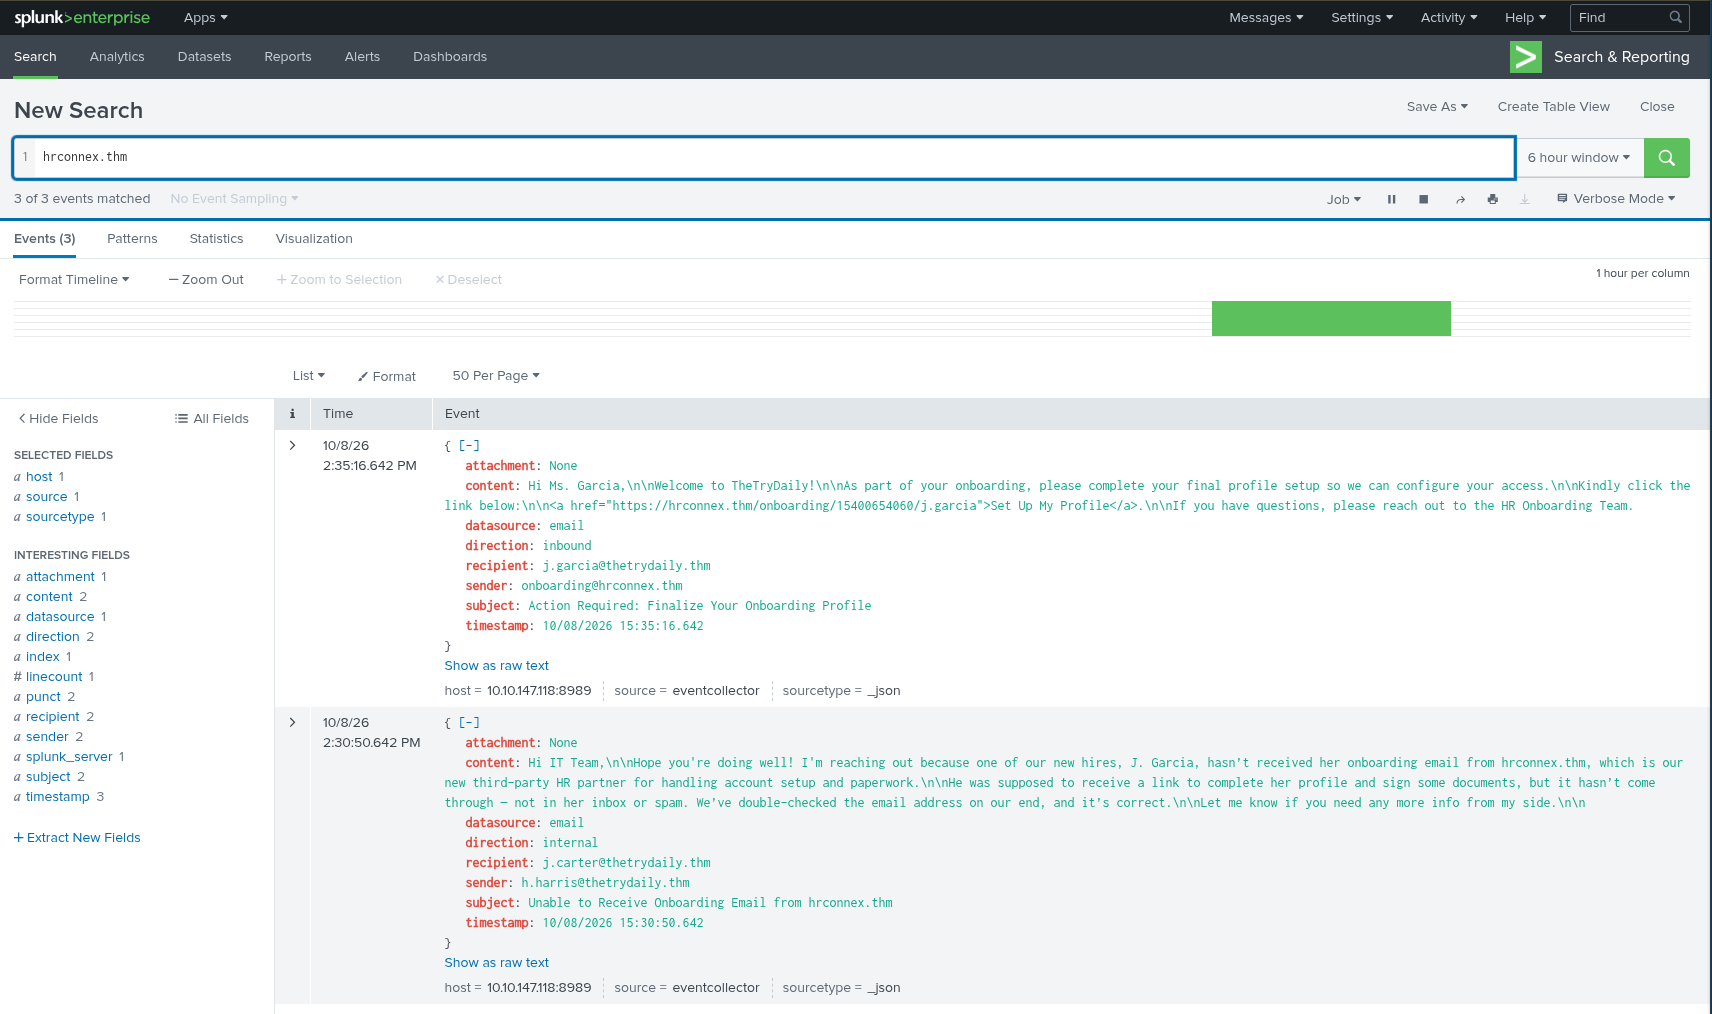This screenshot has width=1712, height=1014.
Task: Switch to the Patterns tab
Action: (x=132, y=239)
